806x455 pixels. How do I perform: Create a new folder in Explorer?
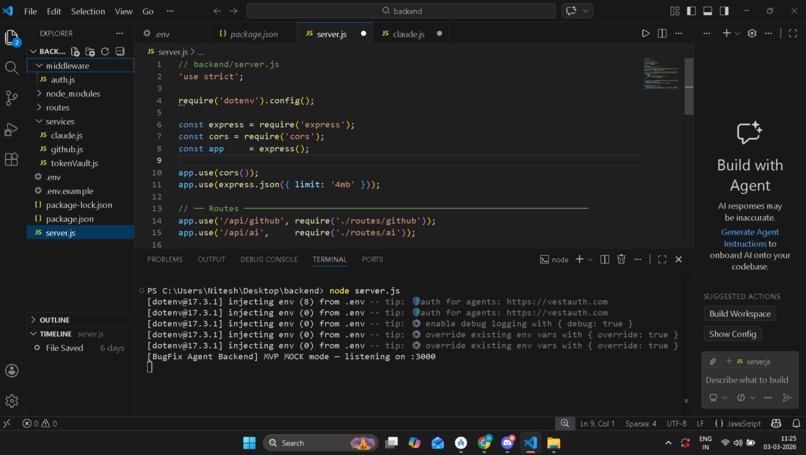coord(90,51)
